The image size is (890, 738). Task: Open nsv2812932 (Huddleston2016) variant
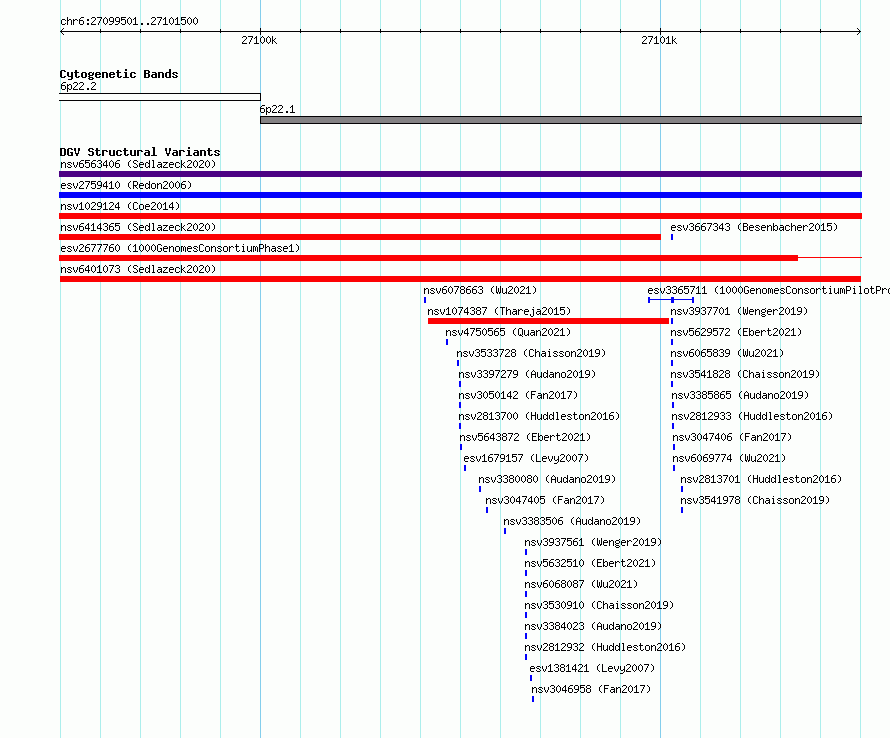(x=605, y=647)
